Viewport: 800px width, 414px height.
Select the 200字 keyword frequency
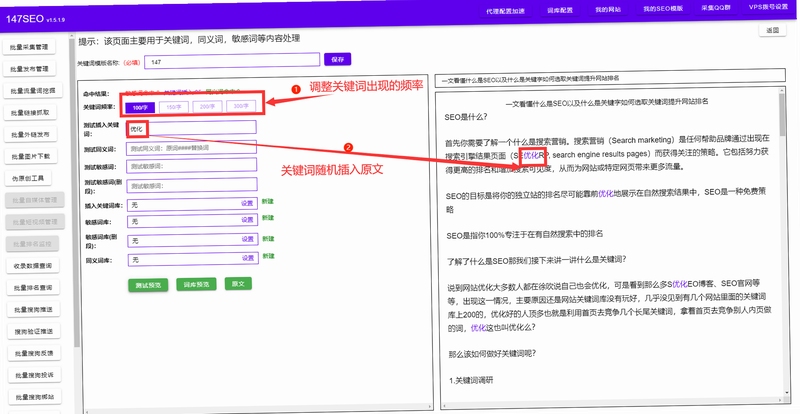[208, 106]
